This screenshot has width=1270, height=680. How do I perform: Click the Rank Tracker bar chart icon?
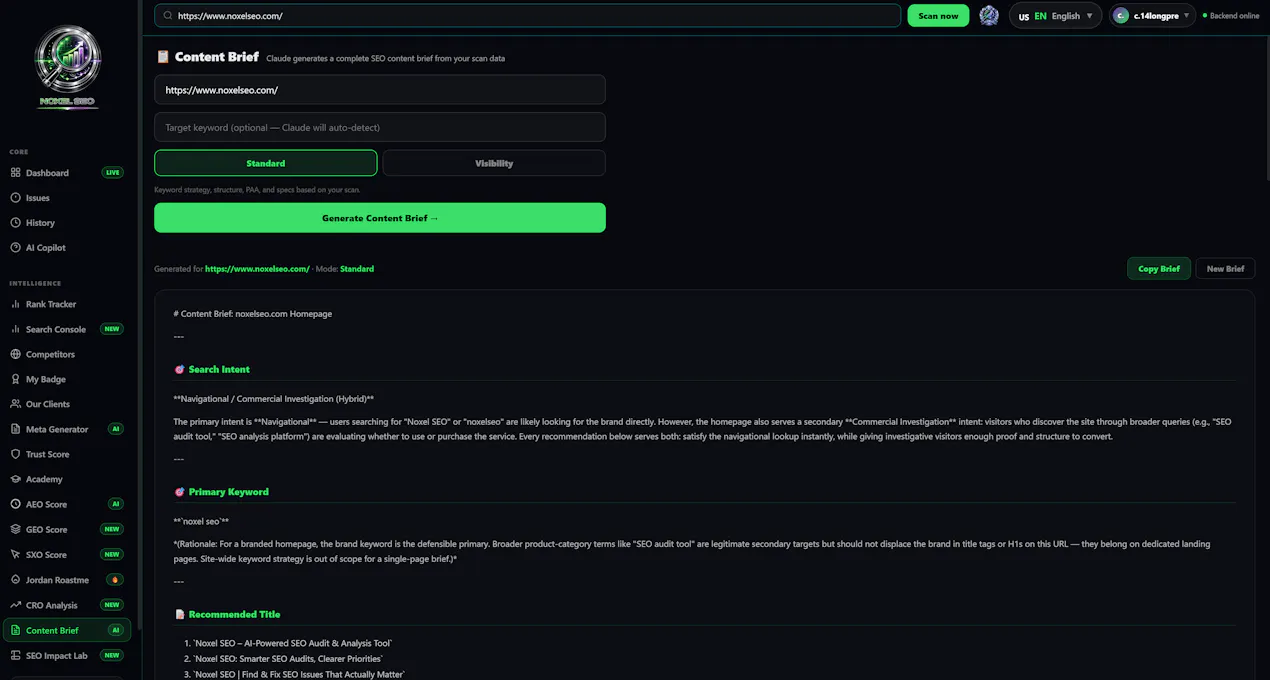point(15,304)
